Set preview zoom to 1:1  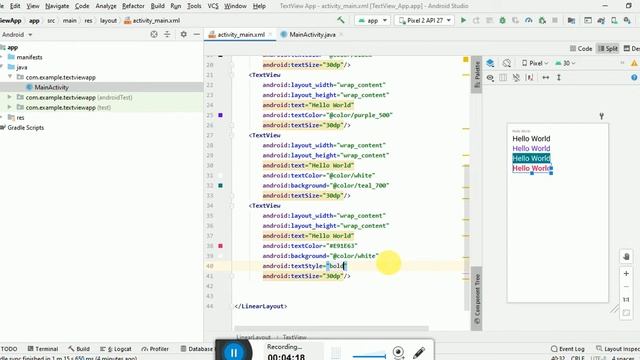tap(626, 300)
